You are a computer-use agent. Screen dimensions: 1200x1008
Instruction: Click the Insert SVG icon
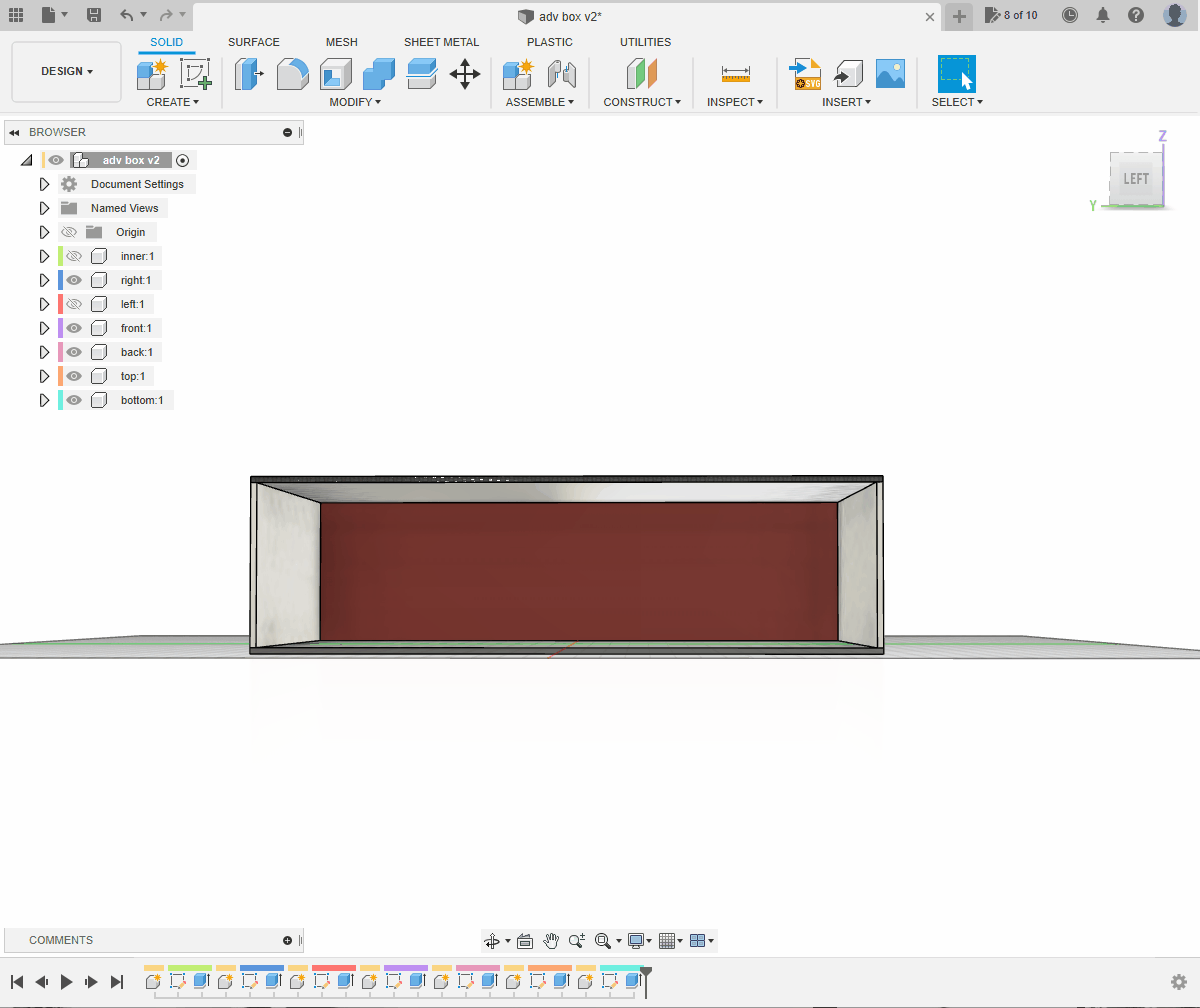(805, 74)
